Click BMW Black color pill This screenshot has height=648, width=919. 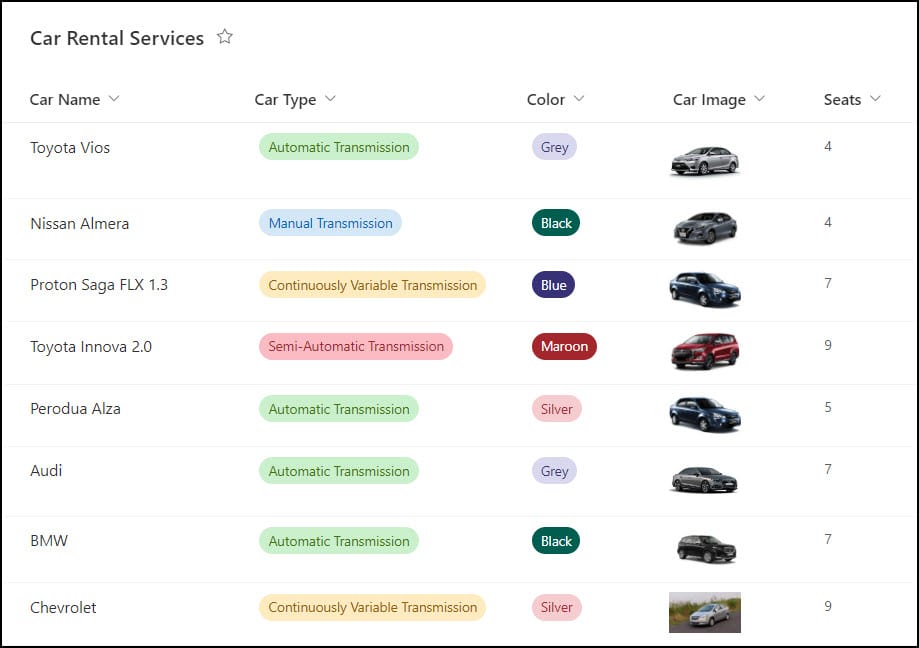tap(556, 541)
